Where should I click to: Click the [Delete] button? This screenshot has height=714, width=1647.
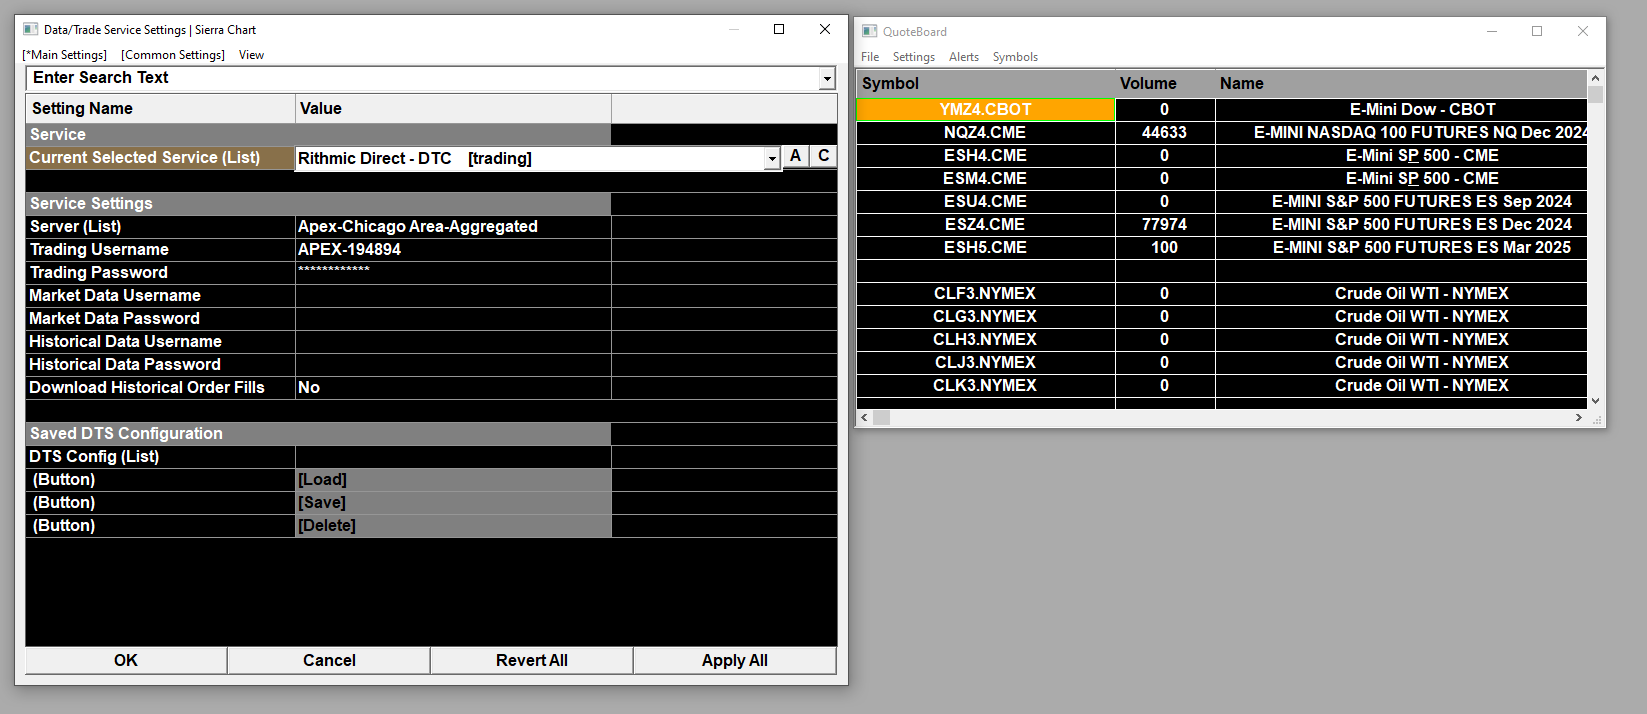[453, 526]
